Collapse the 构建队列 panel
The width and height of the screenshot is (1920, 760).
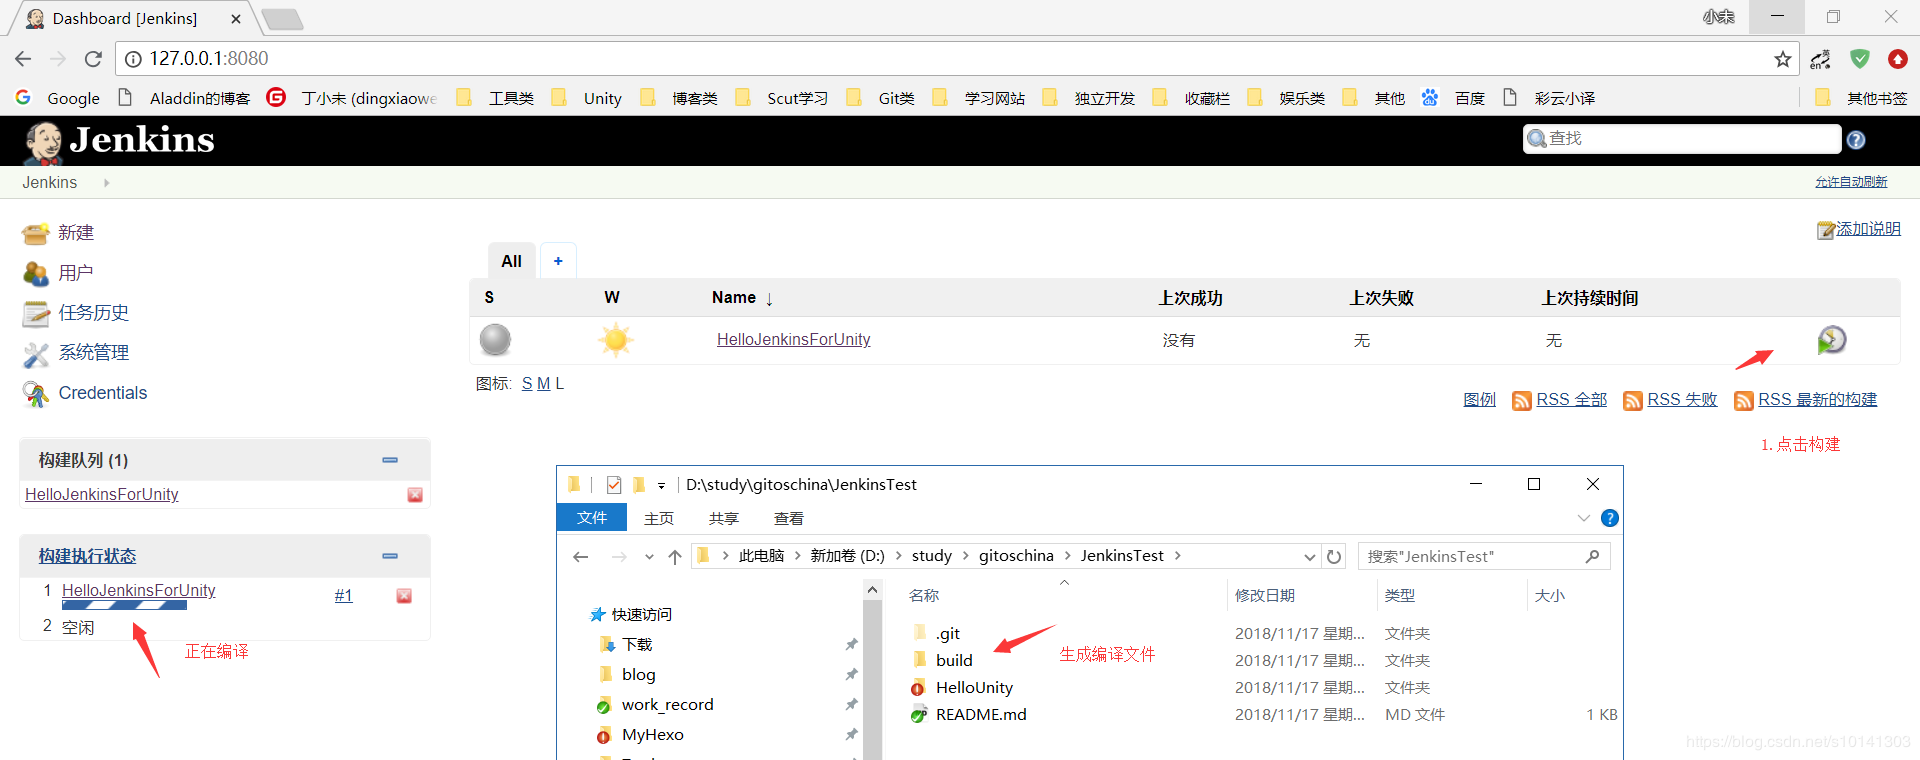tap(390, 460)
